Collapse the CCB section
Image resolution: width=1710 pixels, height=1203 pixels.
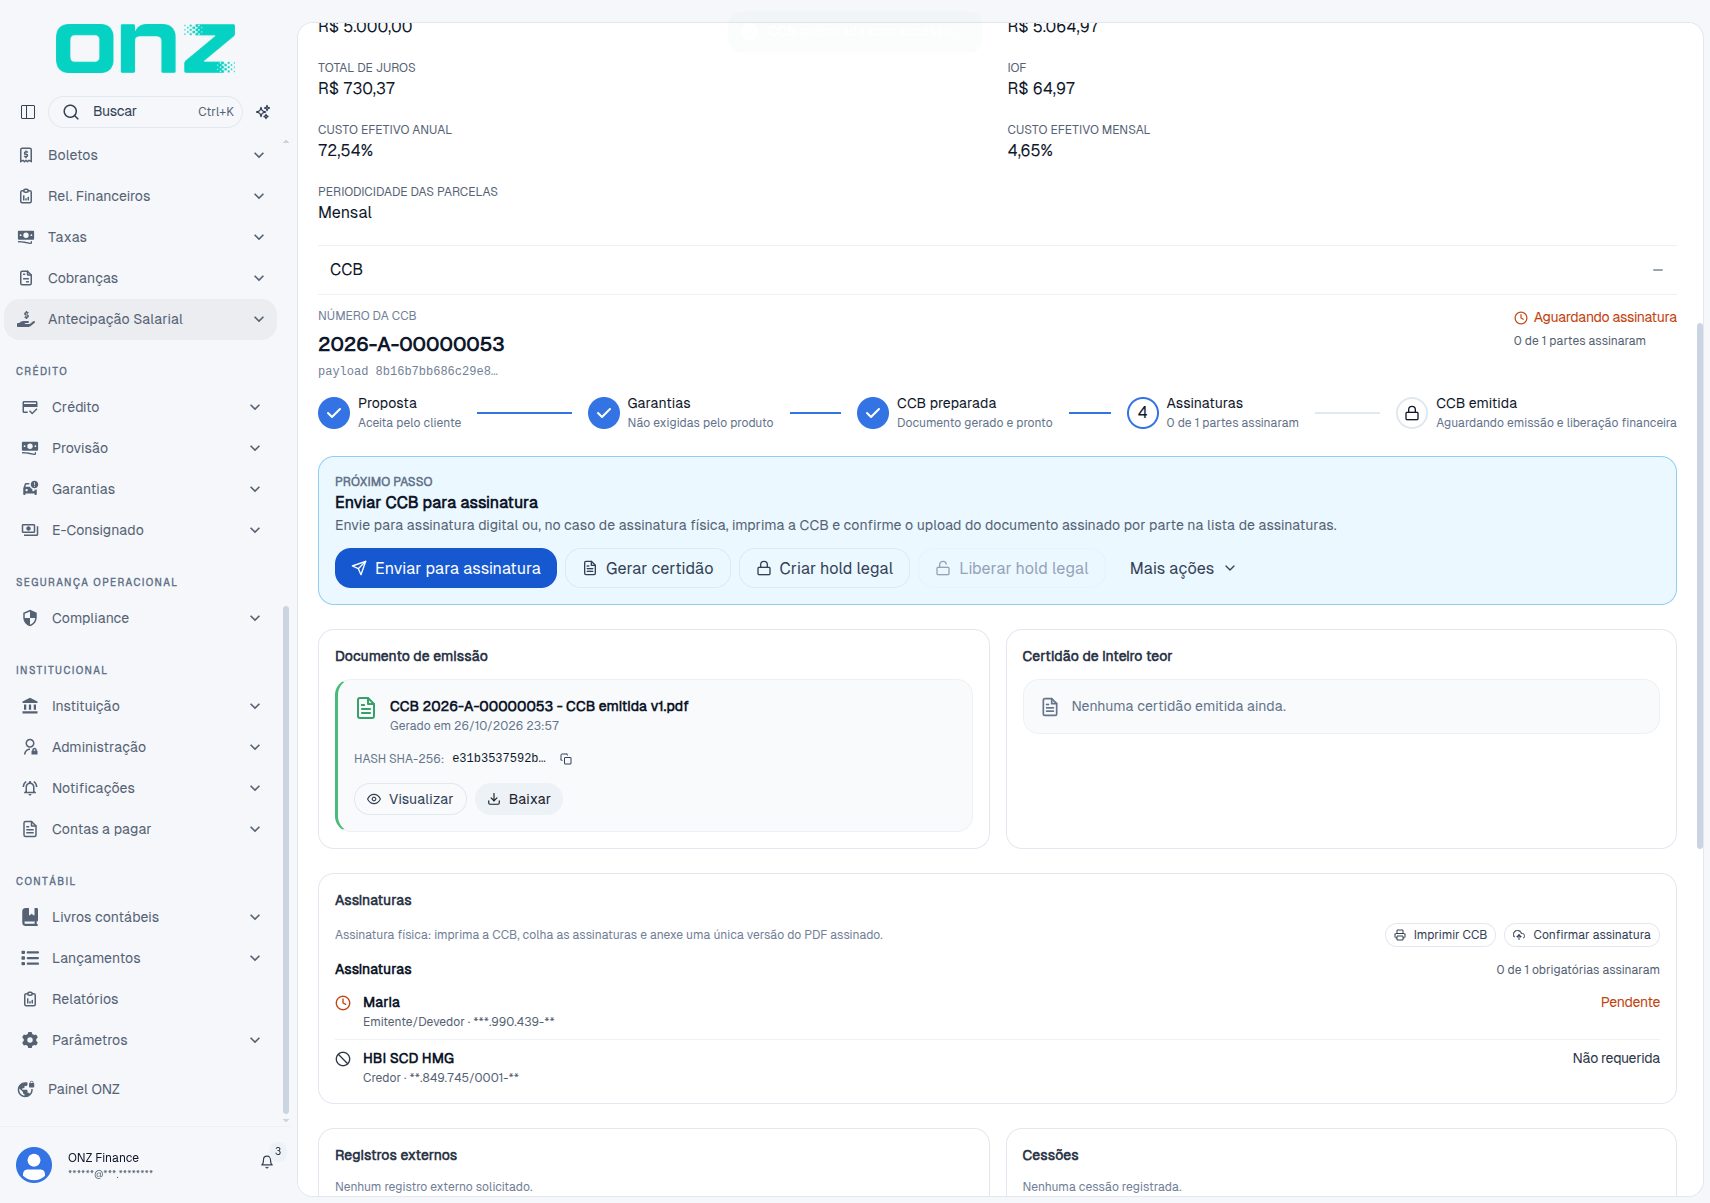[1658, 270]
